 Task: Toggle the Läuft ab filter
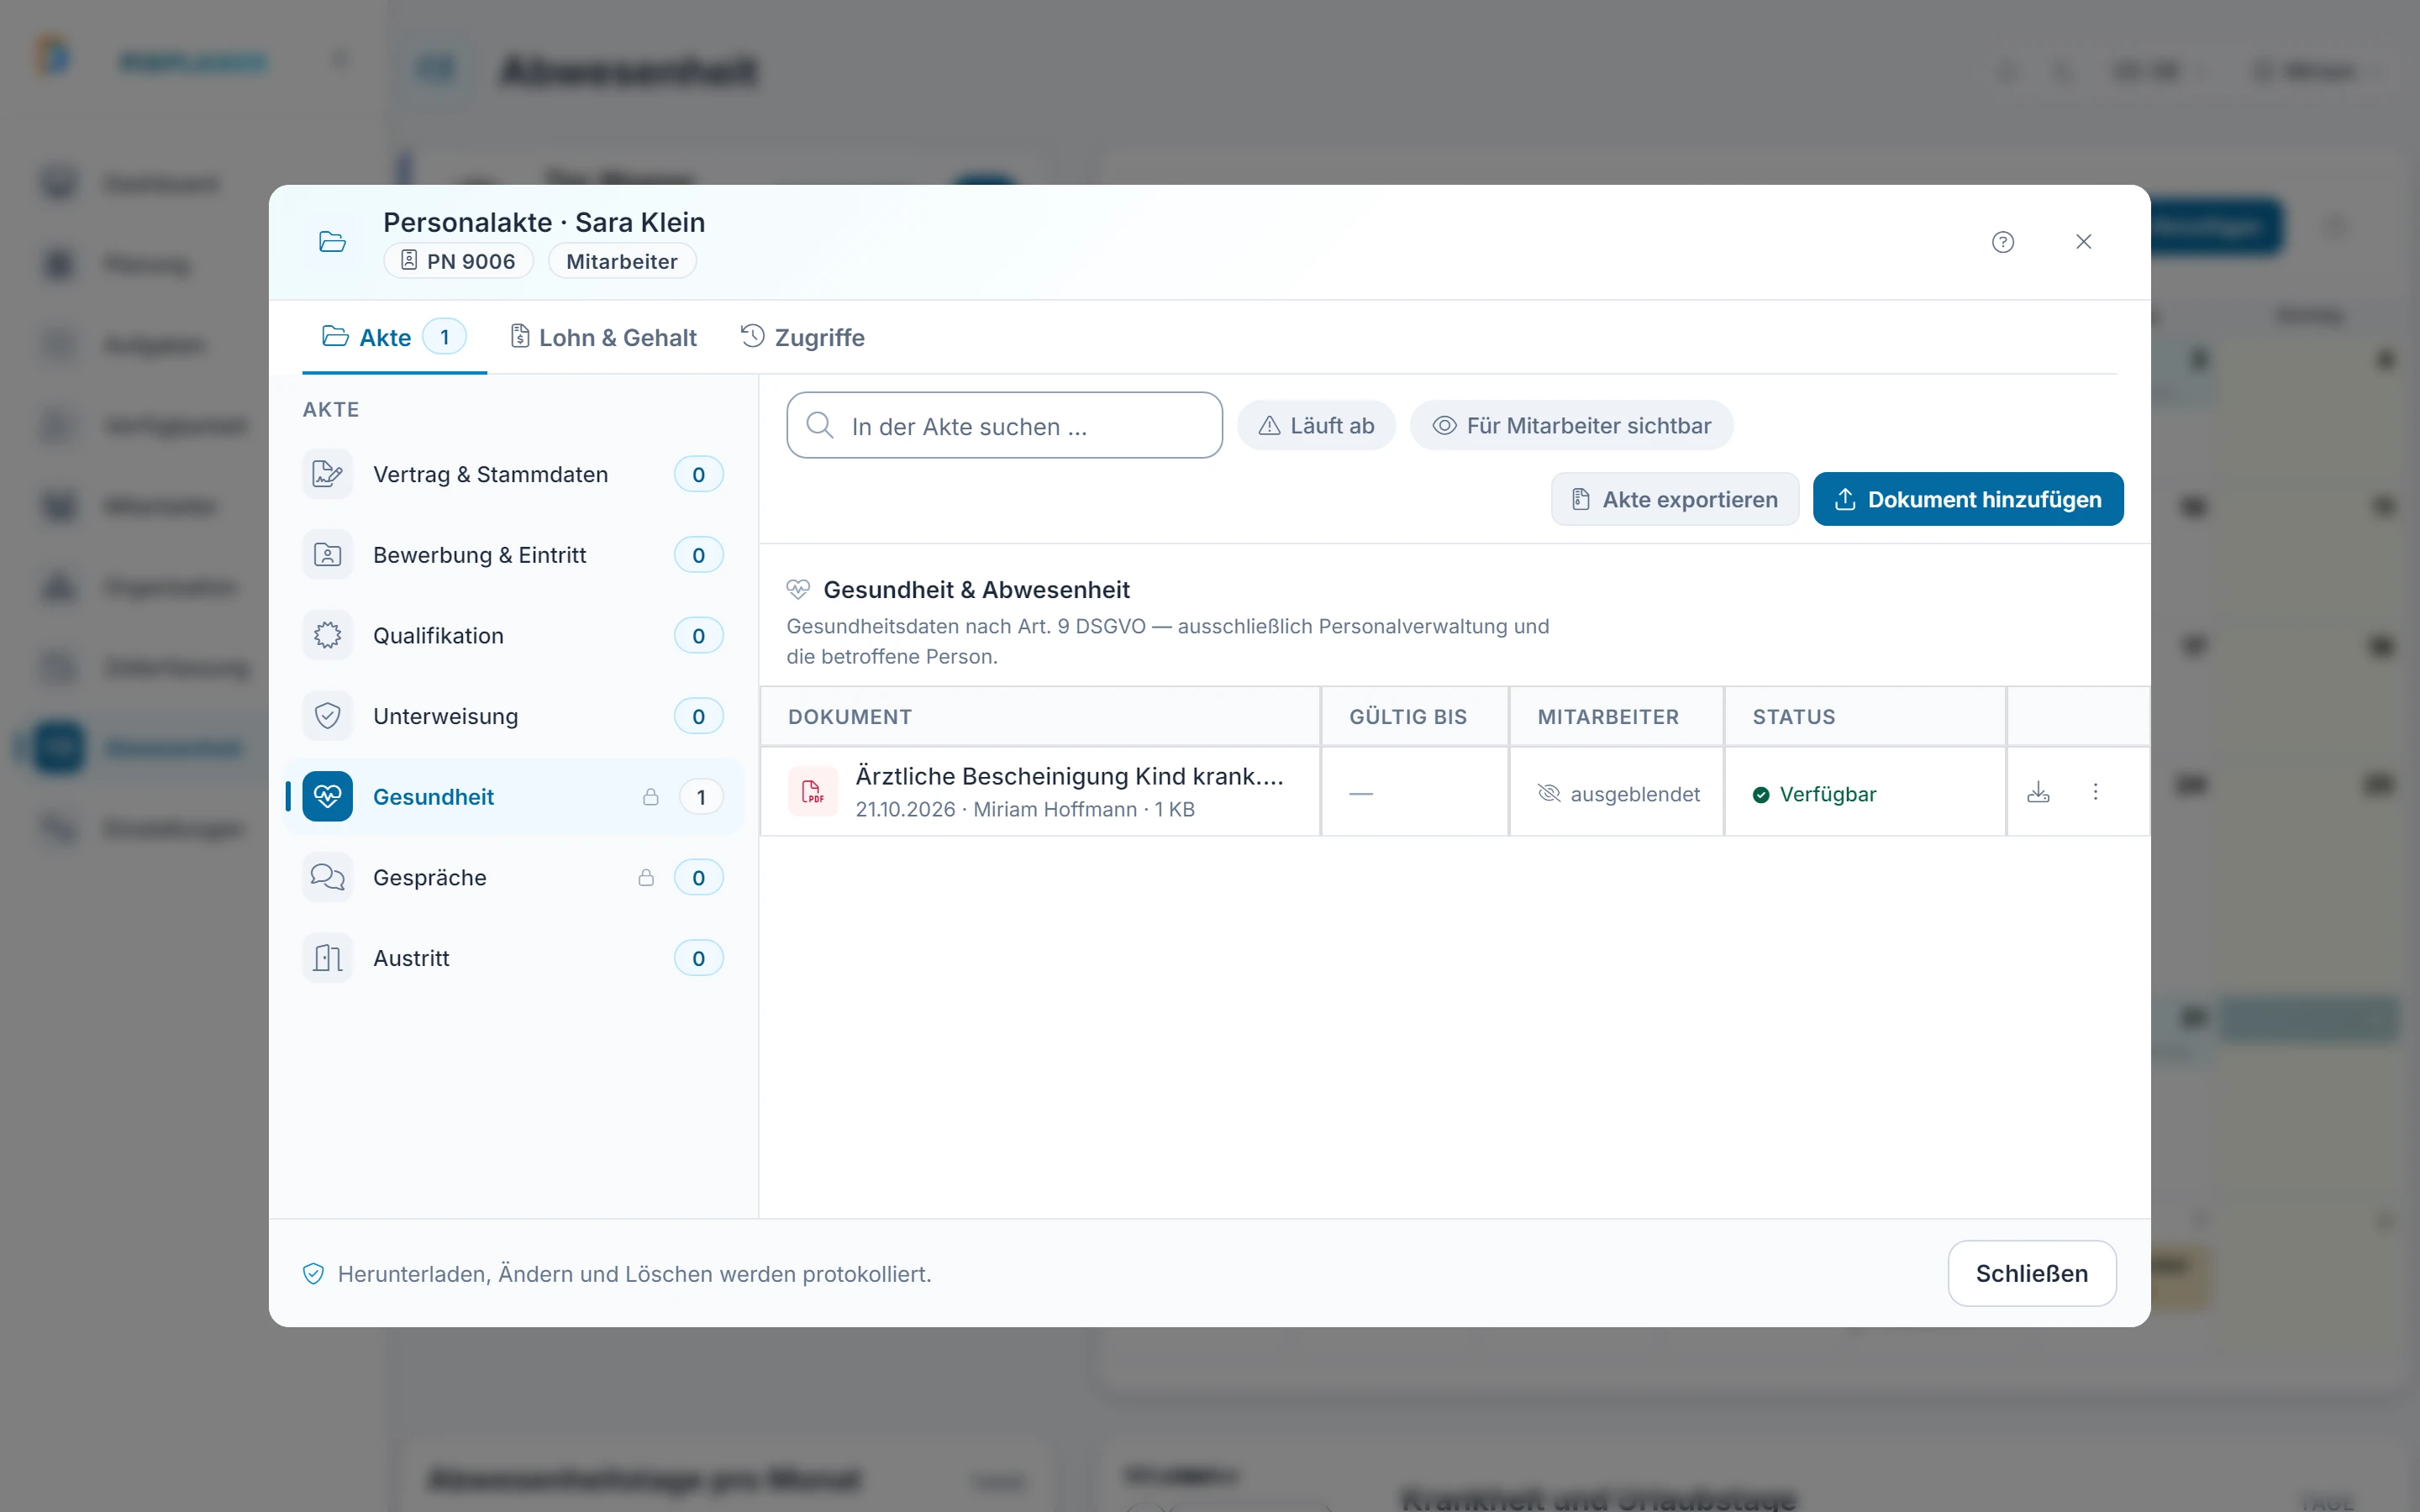coord(1316,426)
